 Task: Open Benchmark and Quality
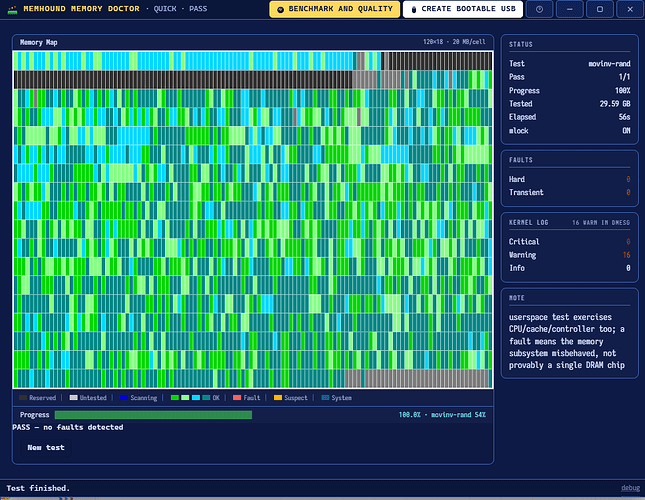(x=334, y=9)
